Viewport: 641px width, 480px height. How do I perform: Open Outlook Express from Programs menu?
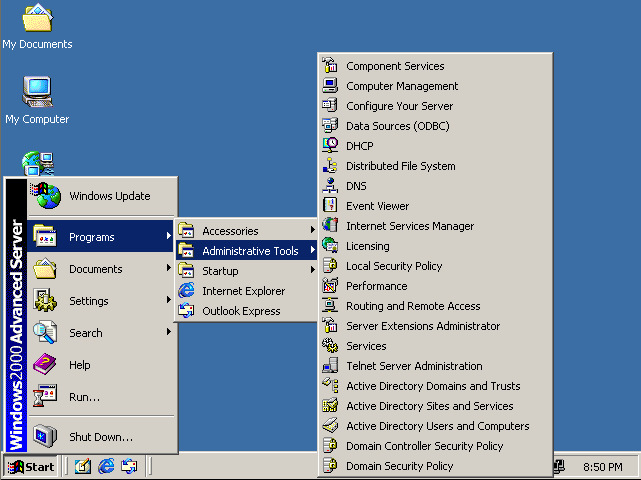(247, 311)
